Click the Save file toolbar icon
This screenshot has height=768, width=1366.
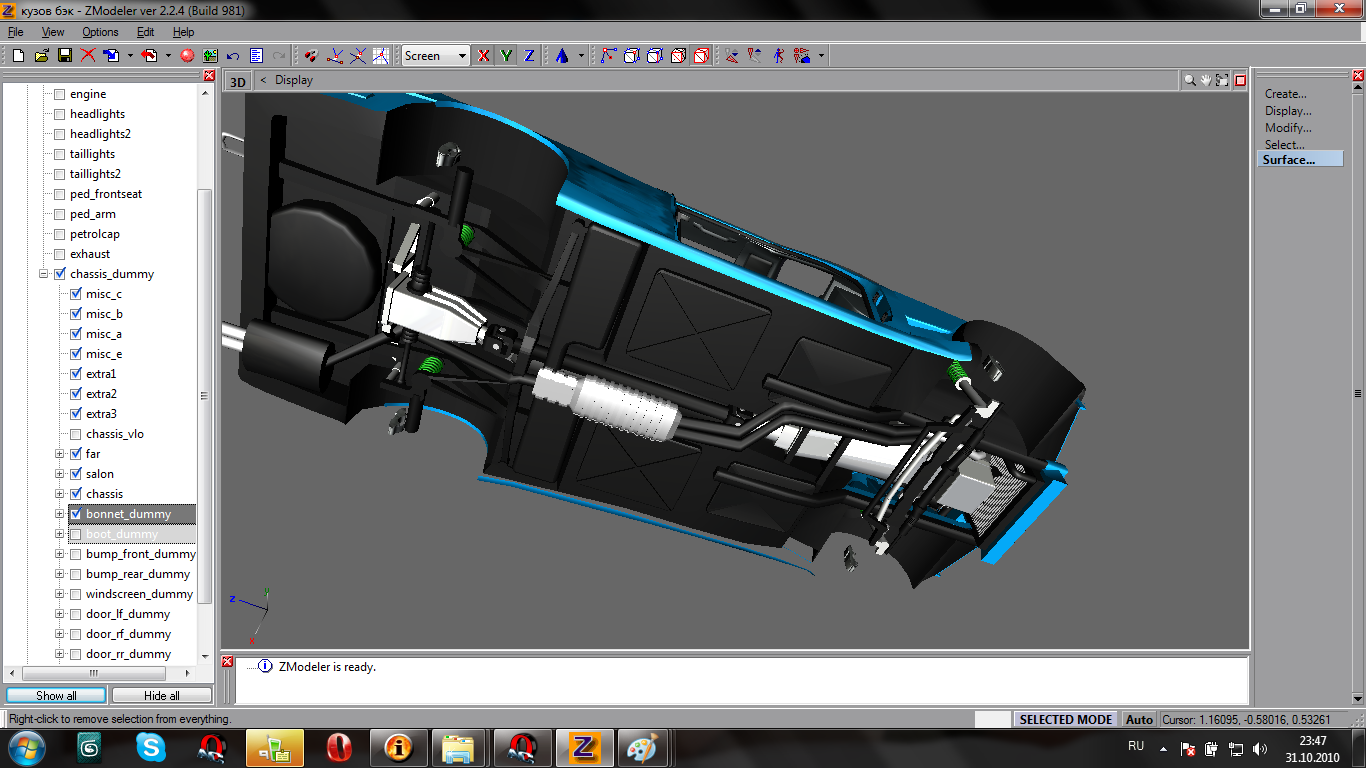pos(64,56)
